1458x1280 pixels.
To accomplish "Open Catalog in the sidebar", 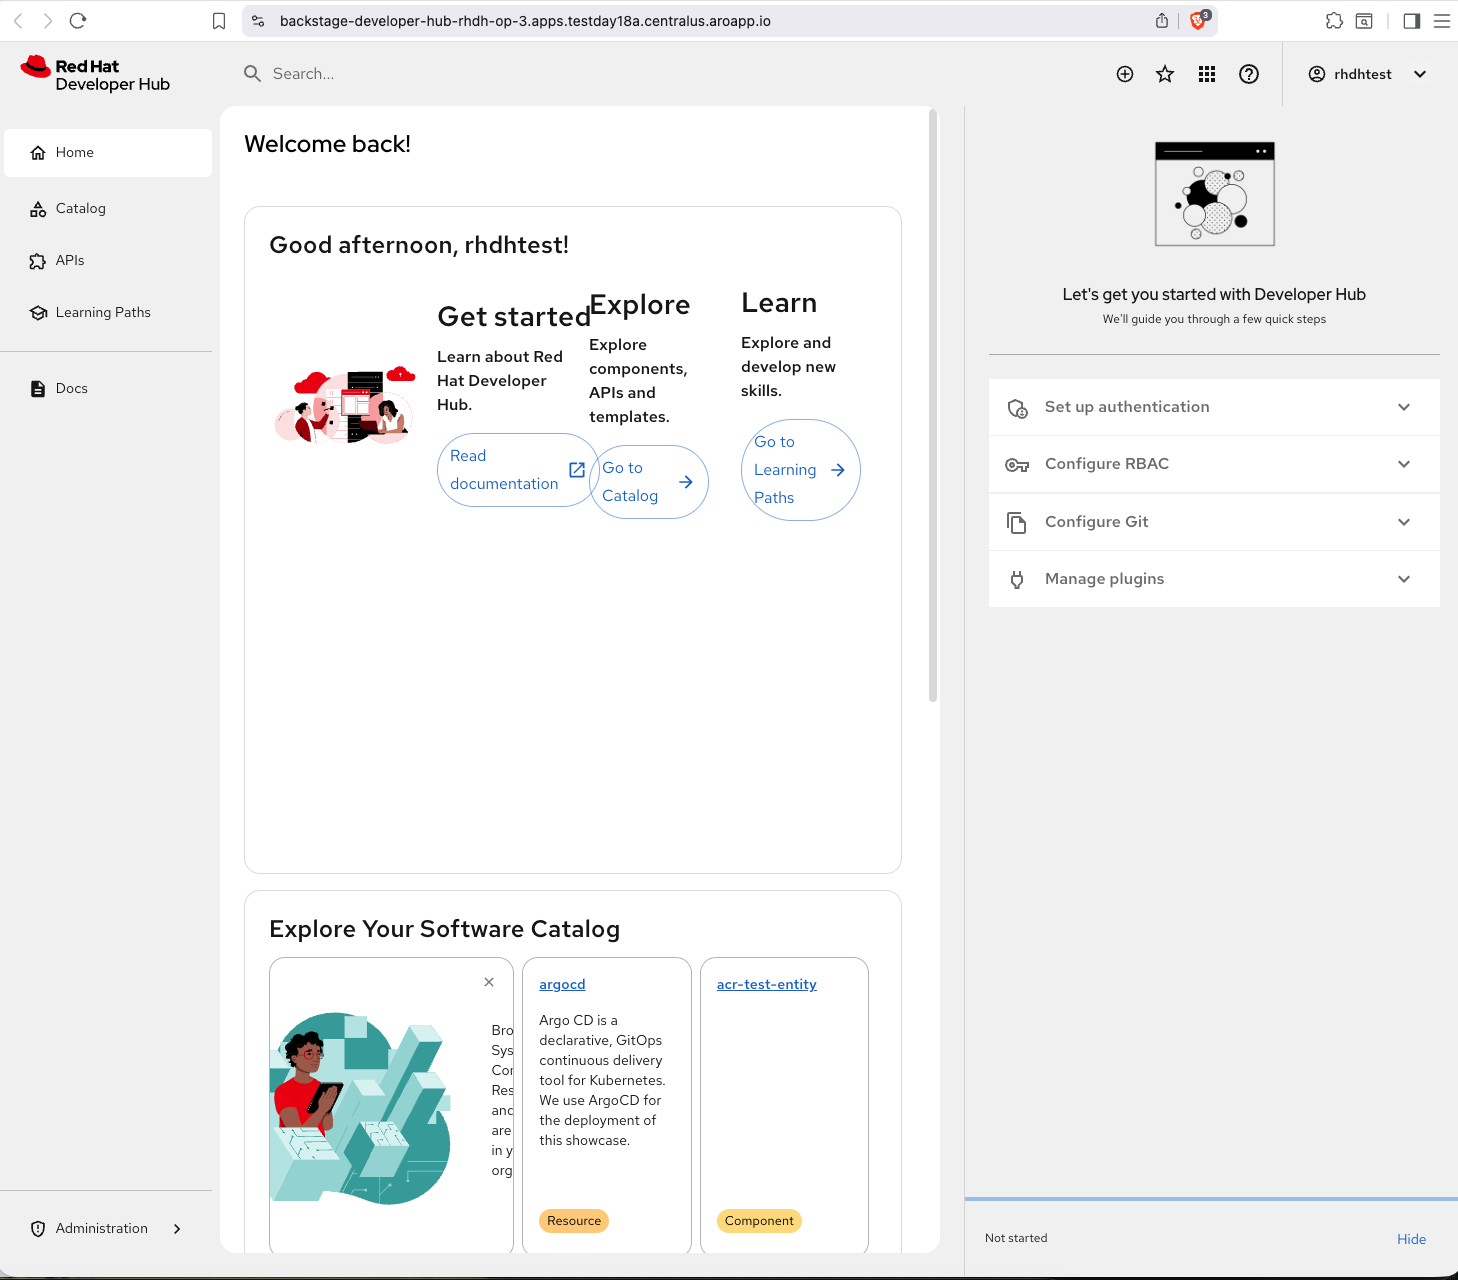I will click(108, 209).
